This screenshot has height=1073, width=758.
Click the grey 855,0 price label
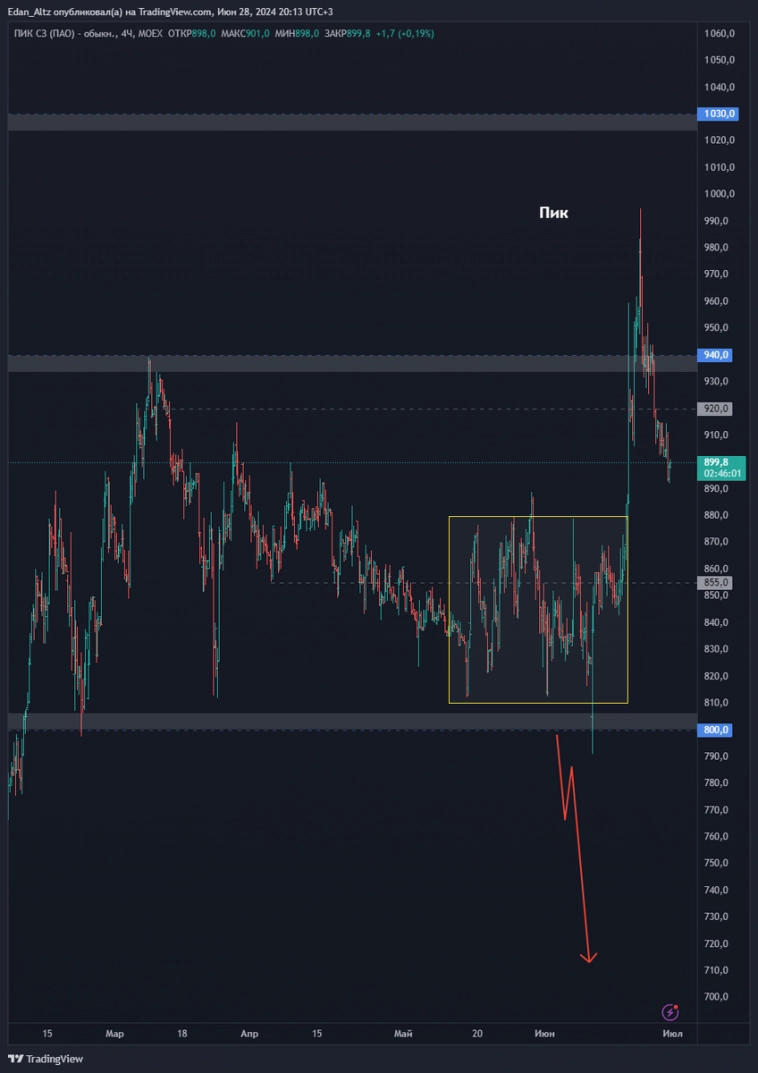point(714,582)
